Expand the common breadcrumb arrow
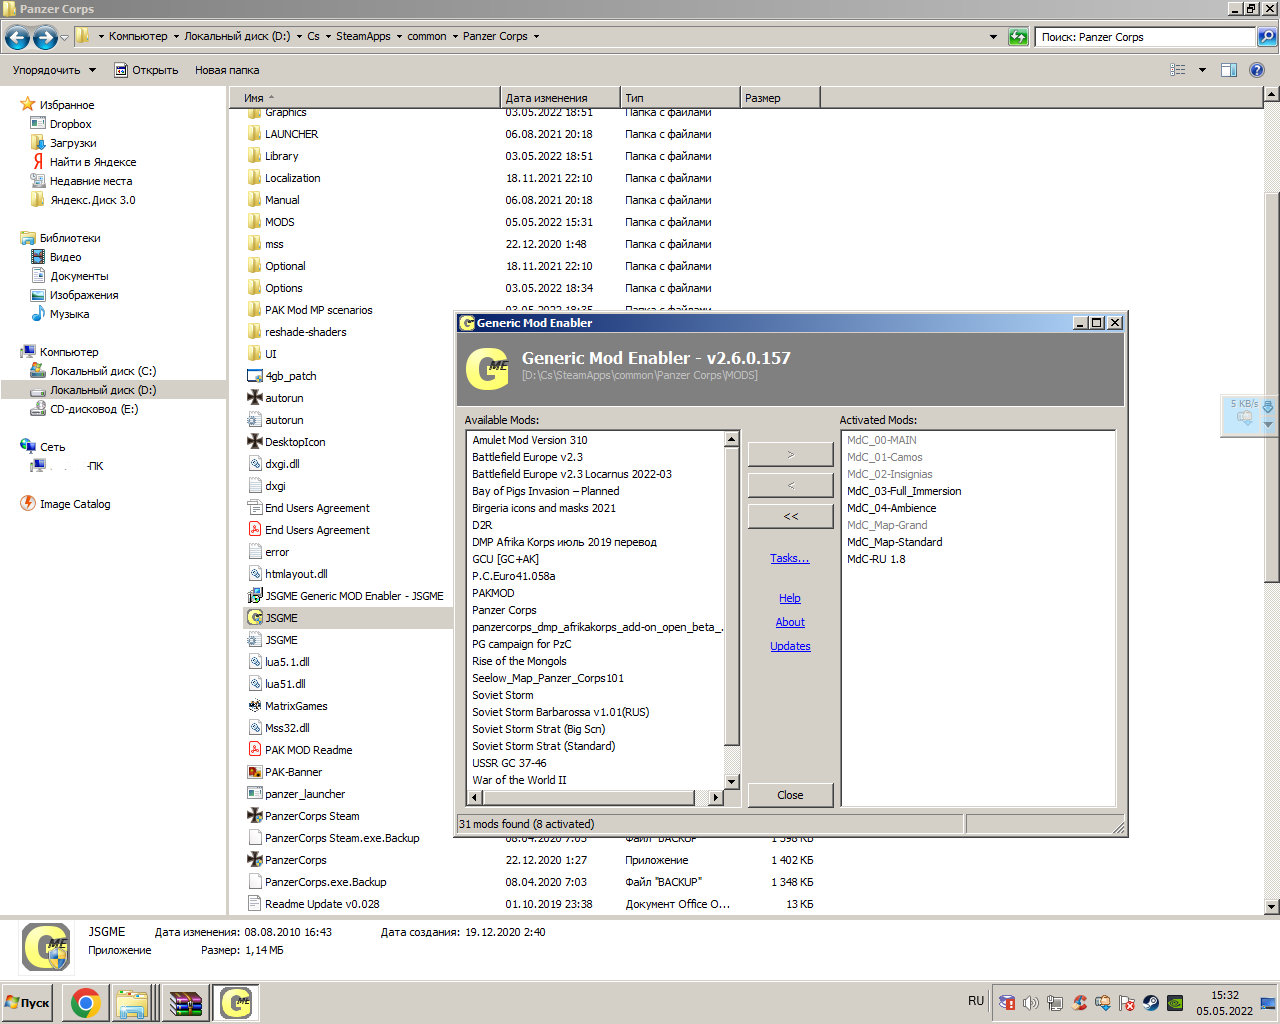This screenshot has height=1024, width=1280. pyautogui.click(x=454, y=36)
